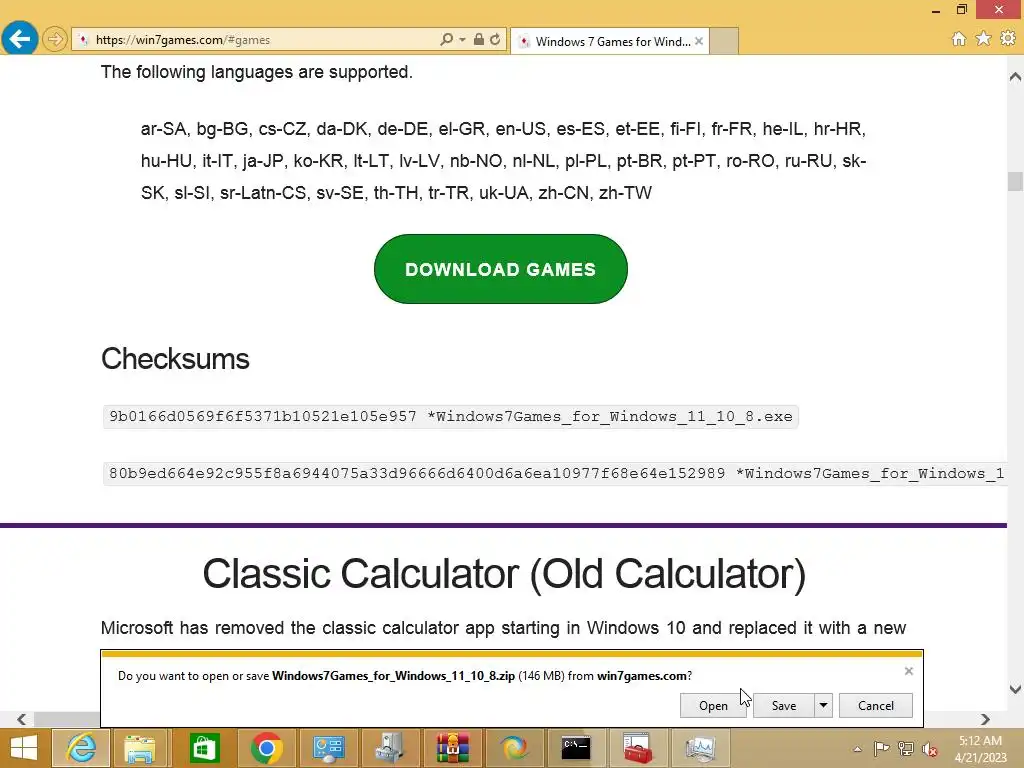Show hidden tray icons arrow
The image size is (1024, 768).
pos(857,749)
